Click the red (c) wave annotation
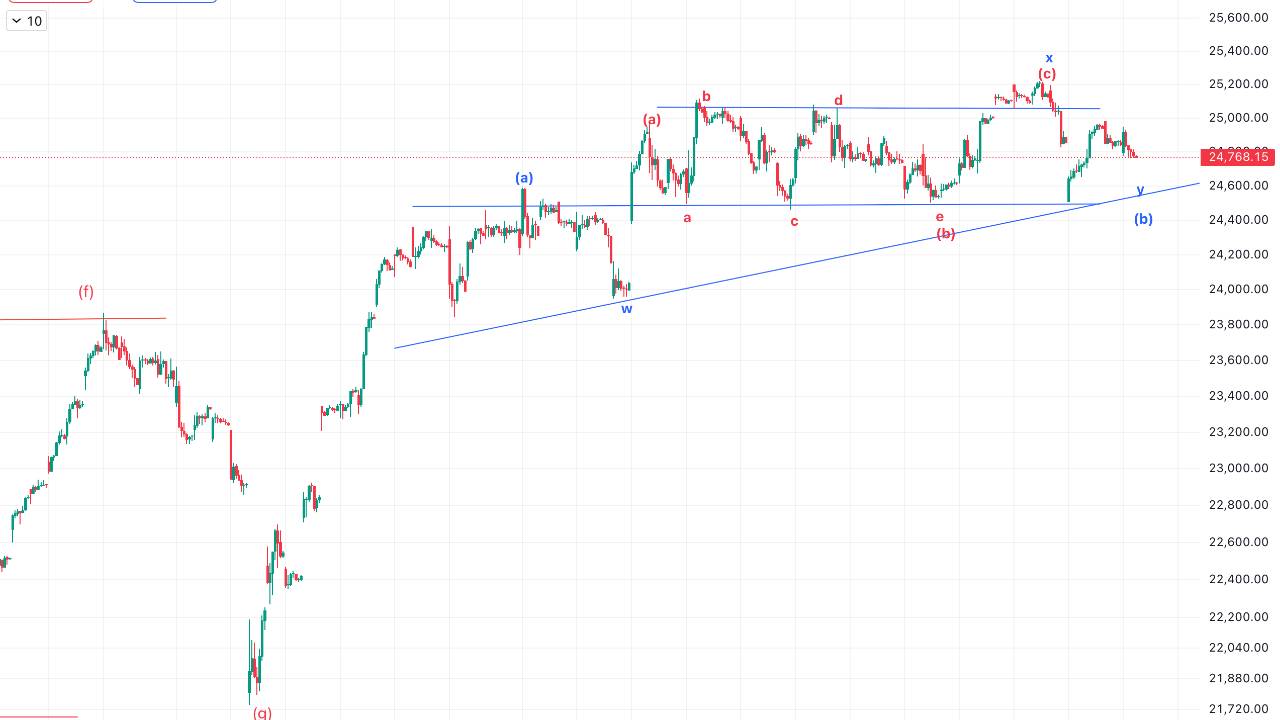The width and height of the screenshot is (1280, 720). [1046, 73]
